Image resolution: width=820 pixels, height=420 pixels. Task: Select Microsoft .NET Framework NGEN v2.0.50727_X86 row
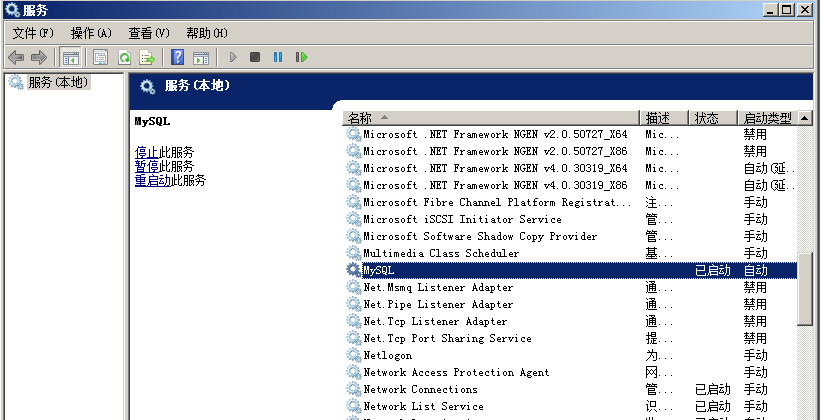tap(571, 151)
